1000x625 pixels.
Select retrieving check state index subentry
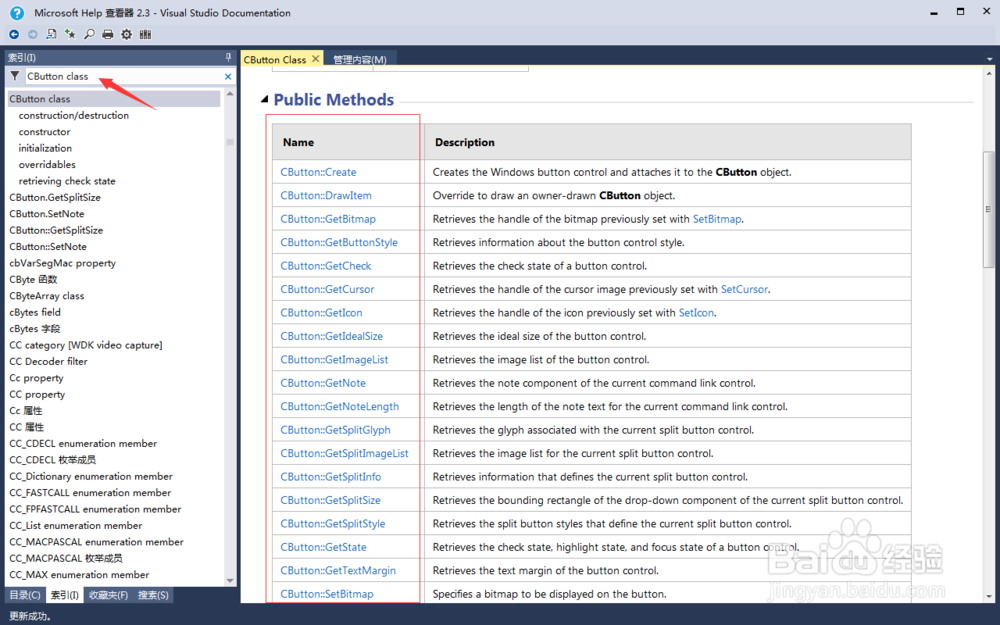tap(67, 181)
